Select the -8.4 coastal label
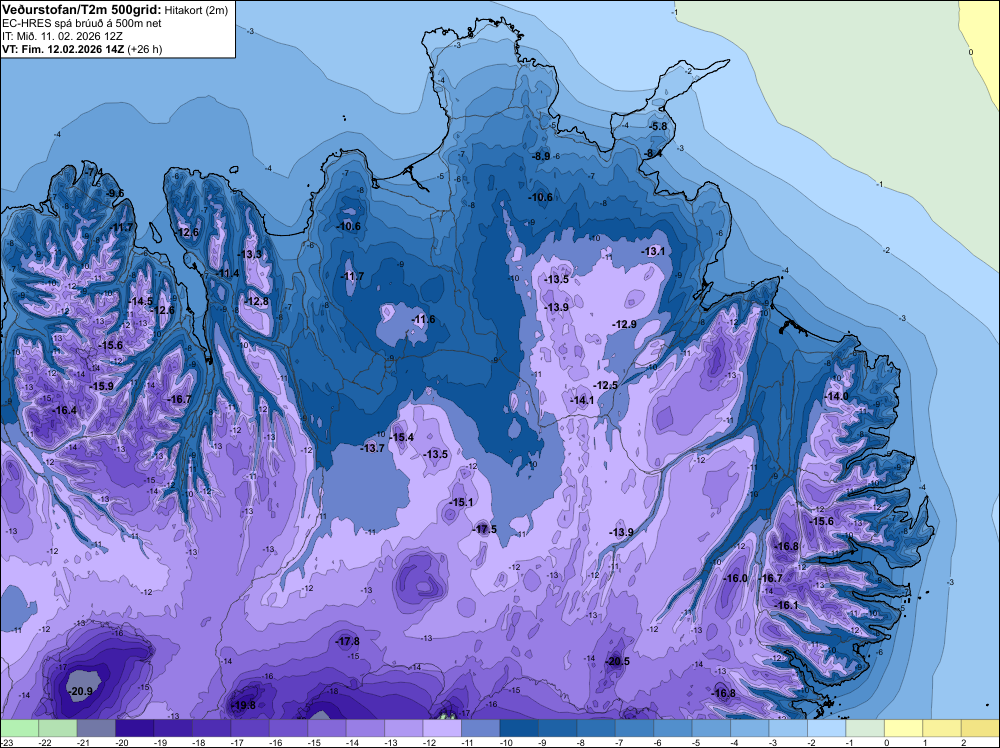 (x=653, y=153)
